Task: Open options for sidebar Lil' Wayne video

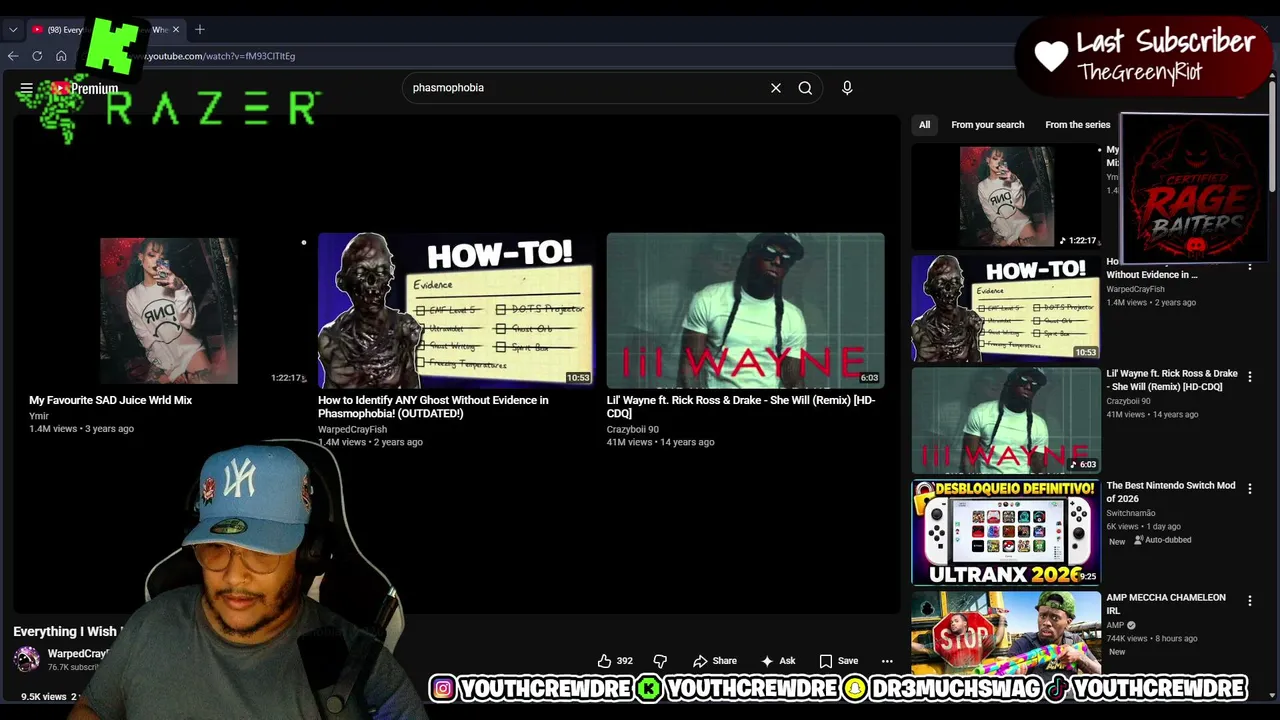Action: click(x=1249, y=377)
